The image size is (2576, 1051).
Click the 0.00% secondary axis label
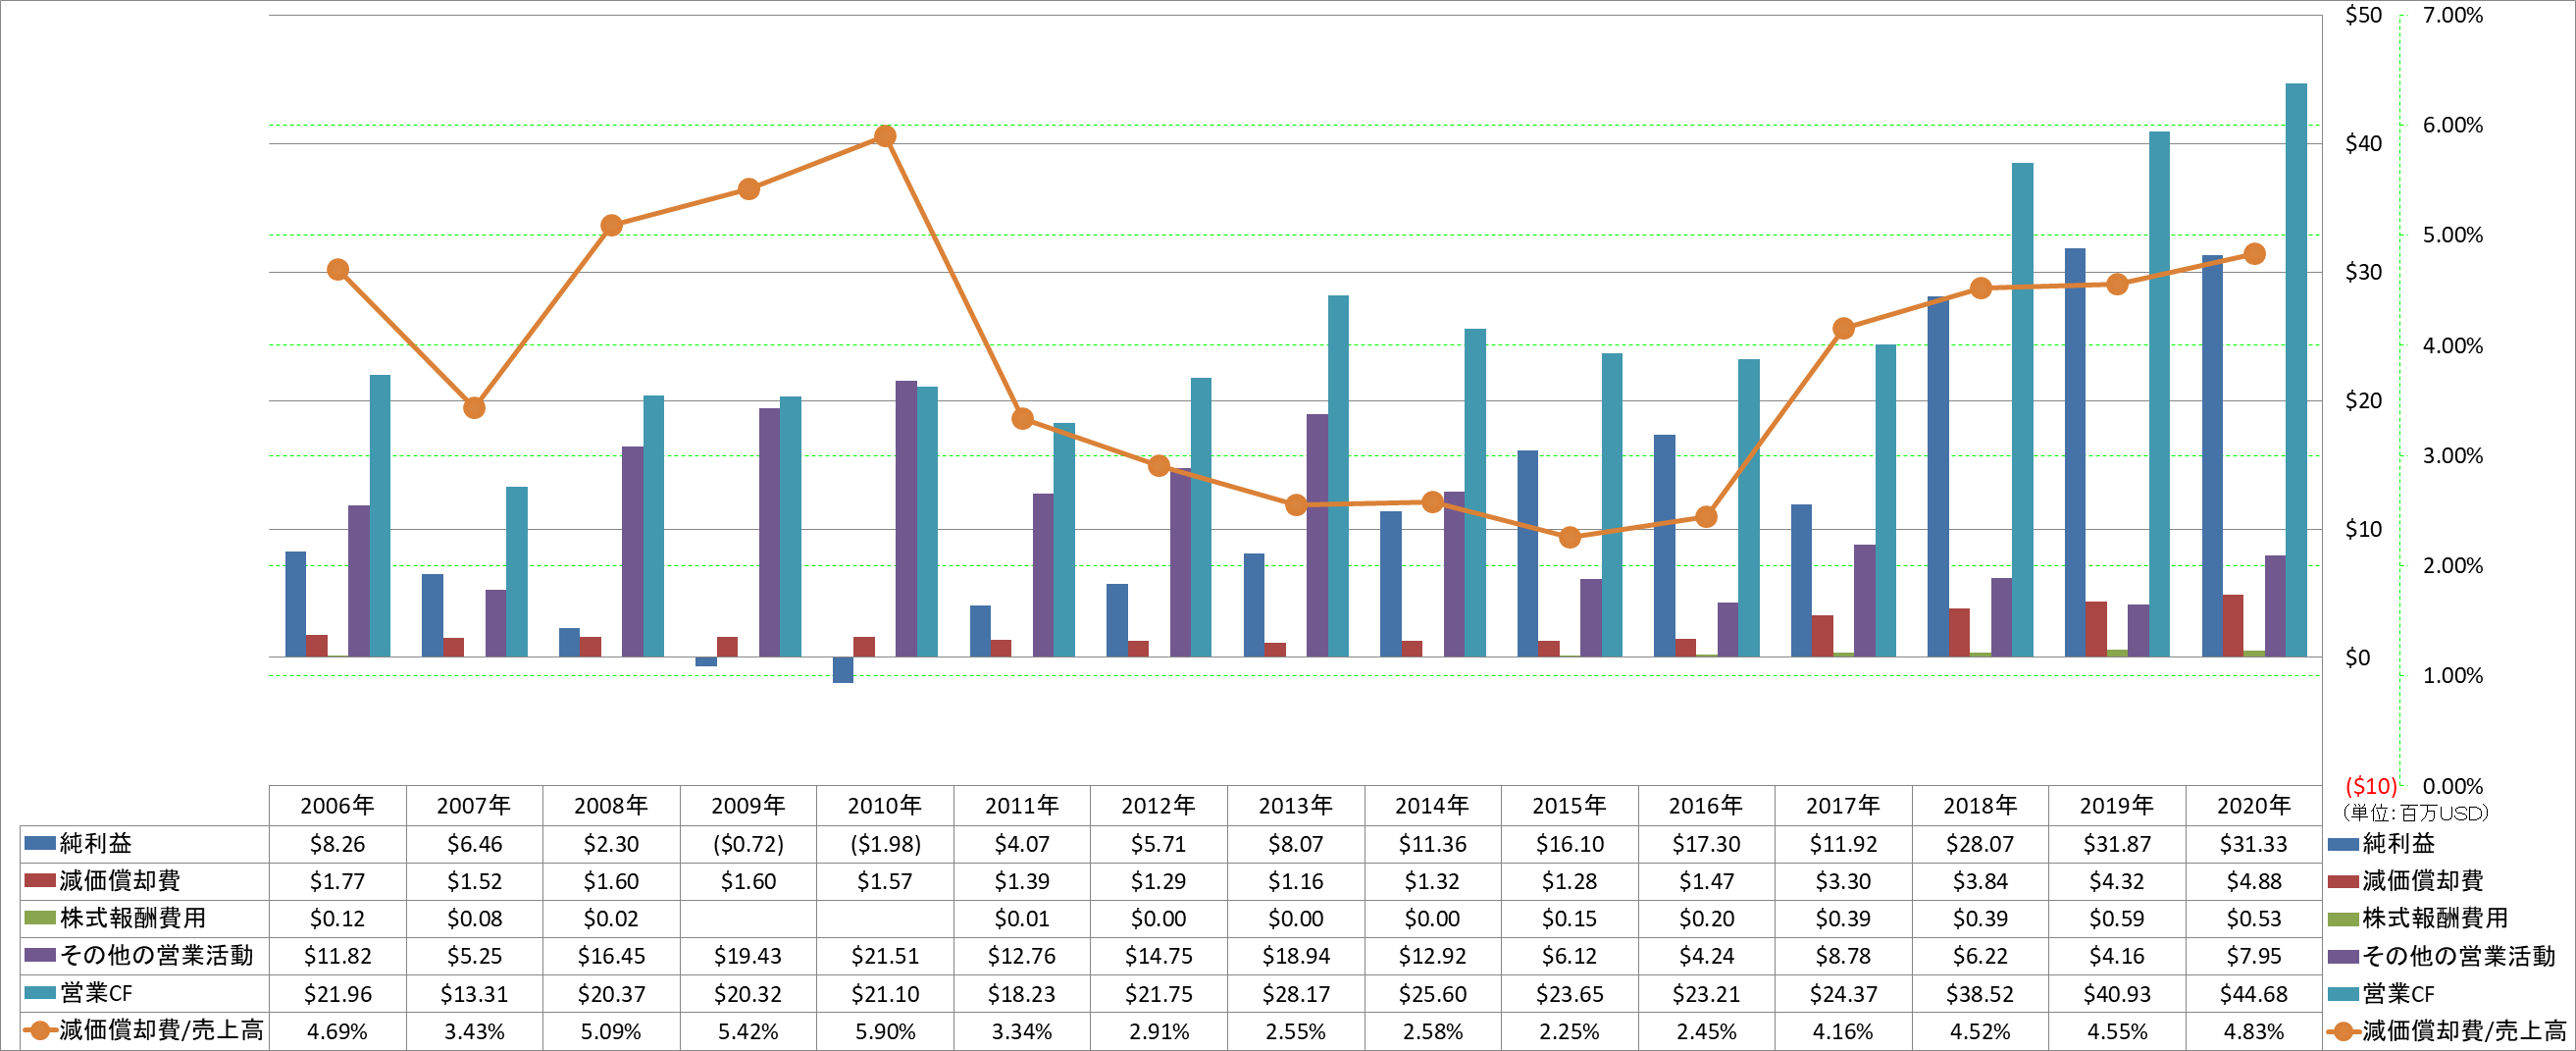coord(2452,786)
